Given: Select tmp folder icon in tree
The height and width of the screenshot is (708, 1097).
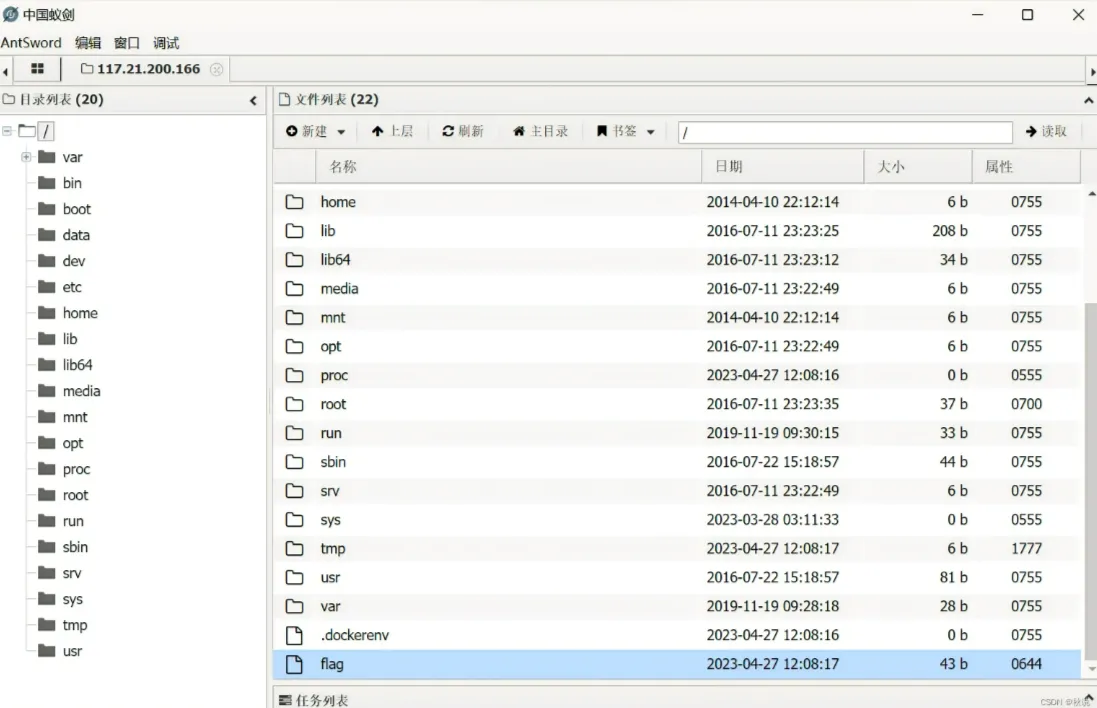Looking at the screenshot, I should point(47,625).
